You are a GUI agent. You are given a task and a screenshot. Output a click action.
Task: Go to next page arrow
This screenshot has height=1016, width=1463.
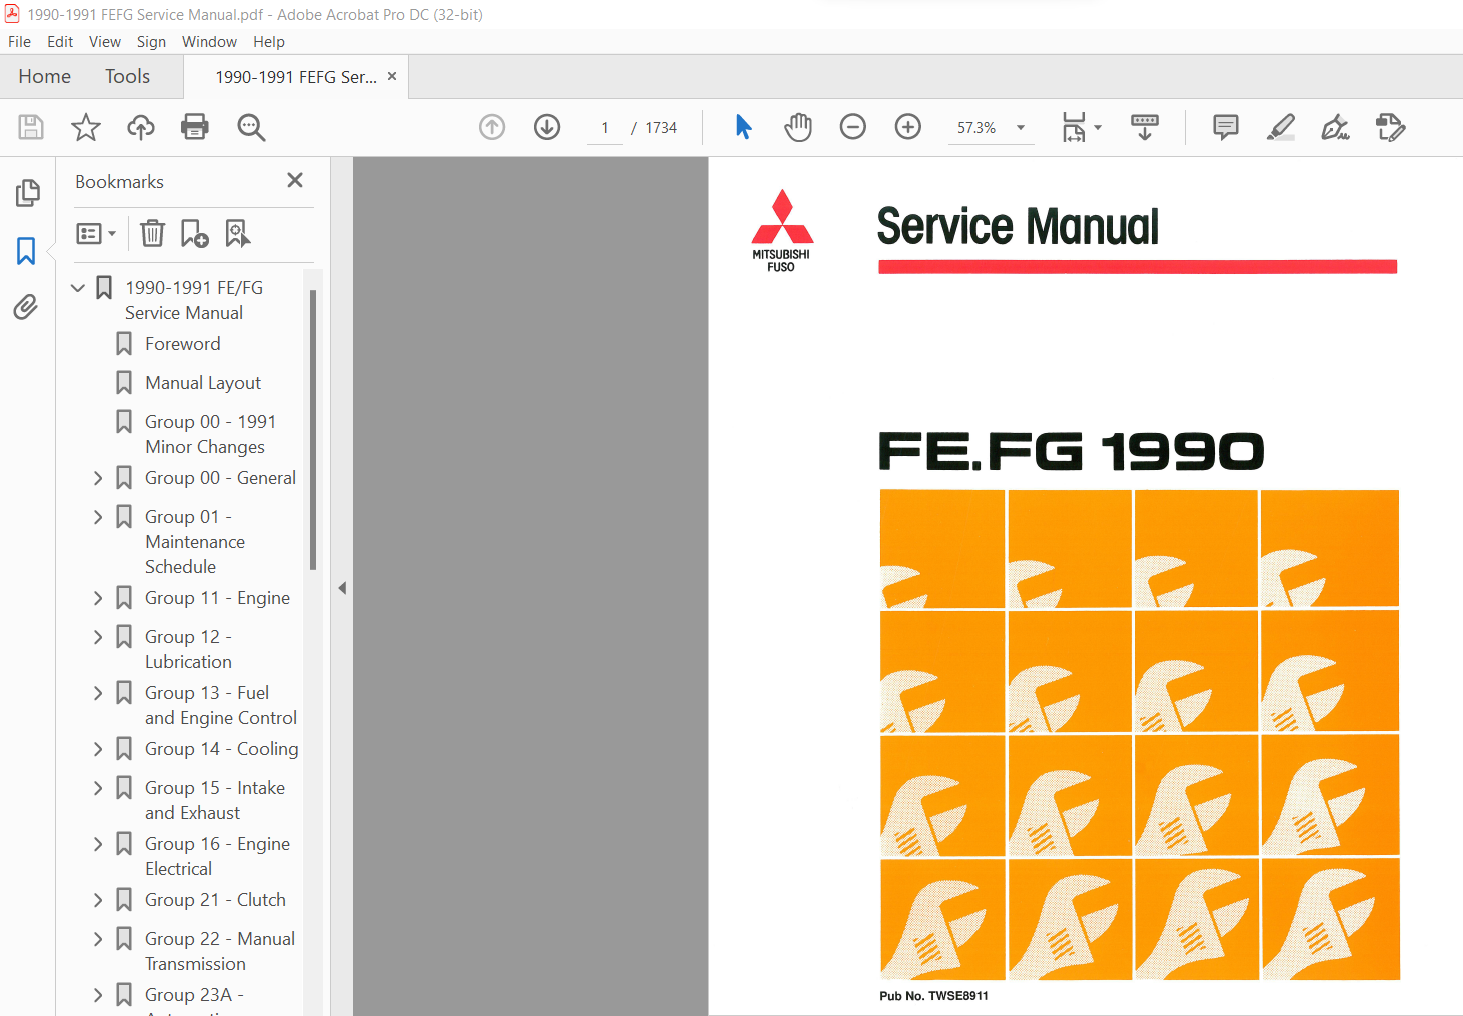point(547,127)
